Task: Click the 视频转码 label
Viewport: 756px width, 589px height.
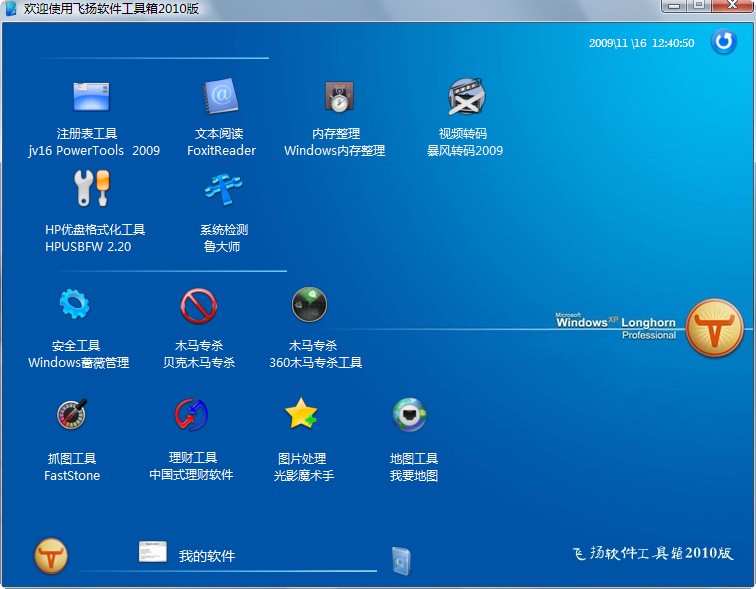Action: (x=463, y=134)
